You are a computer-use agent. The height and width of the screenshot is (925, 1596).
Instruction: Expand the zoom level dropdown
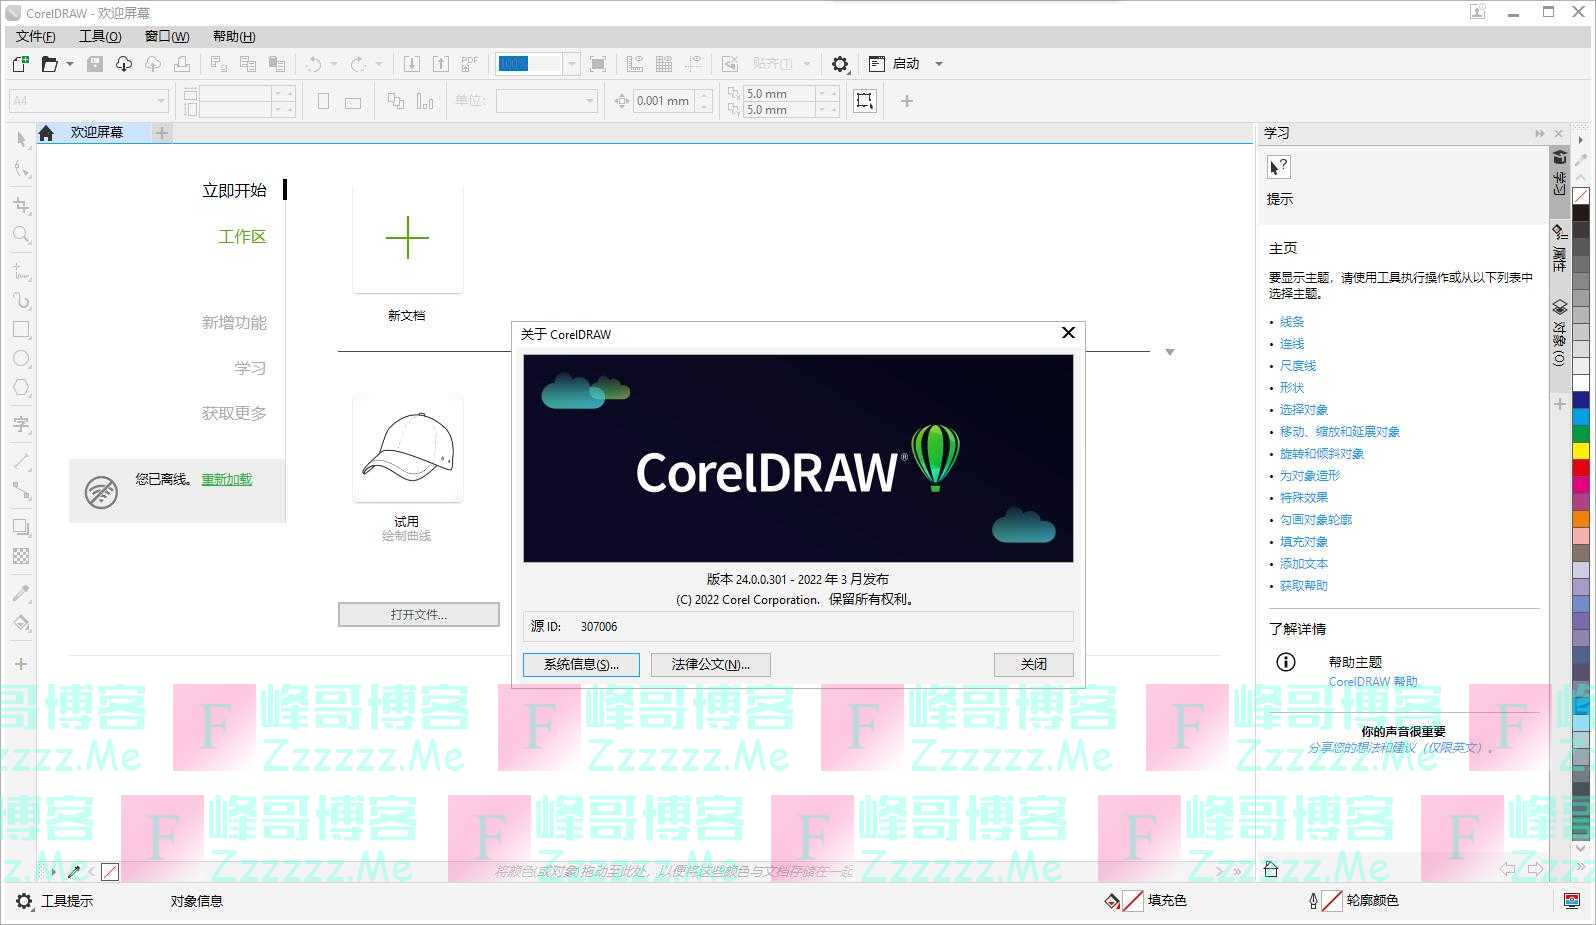point(571,64)
